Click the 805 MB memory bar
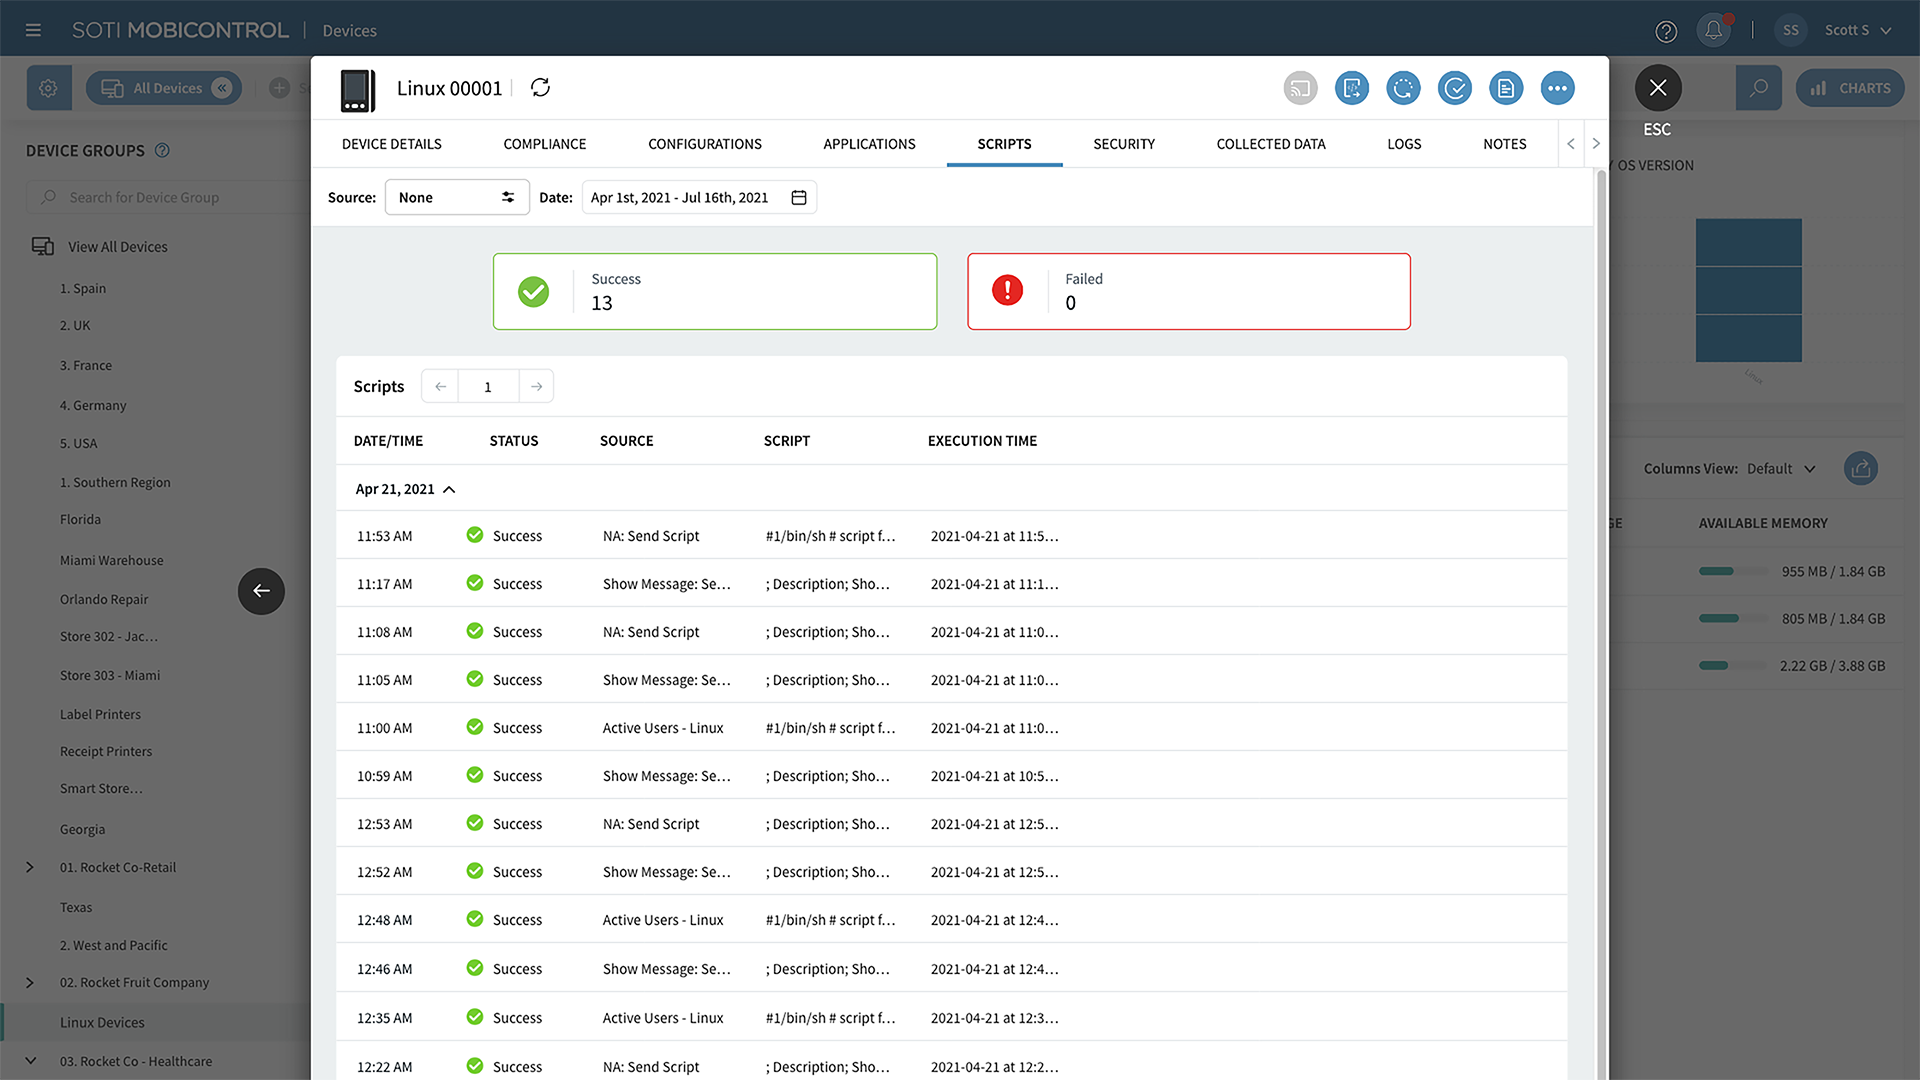Screen dimensions: 1920x1080 click(x=1733, y=618)
